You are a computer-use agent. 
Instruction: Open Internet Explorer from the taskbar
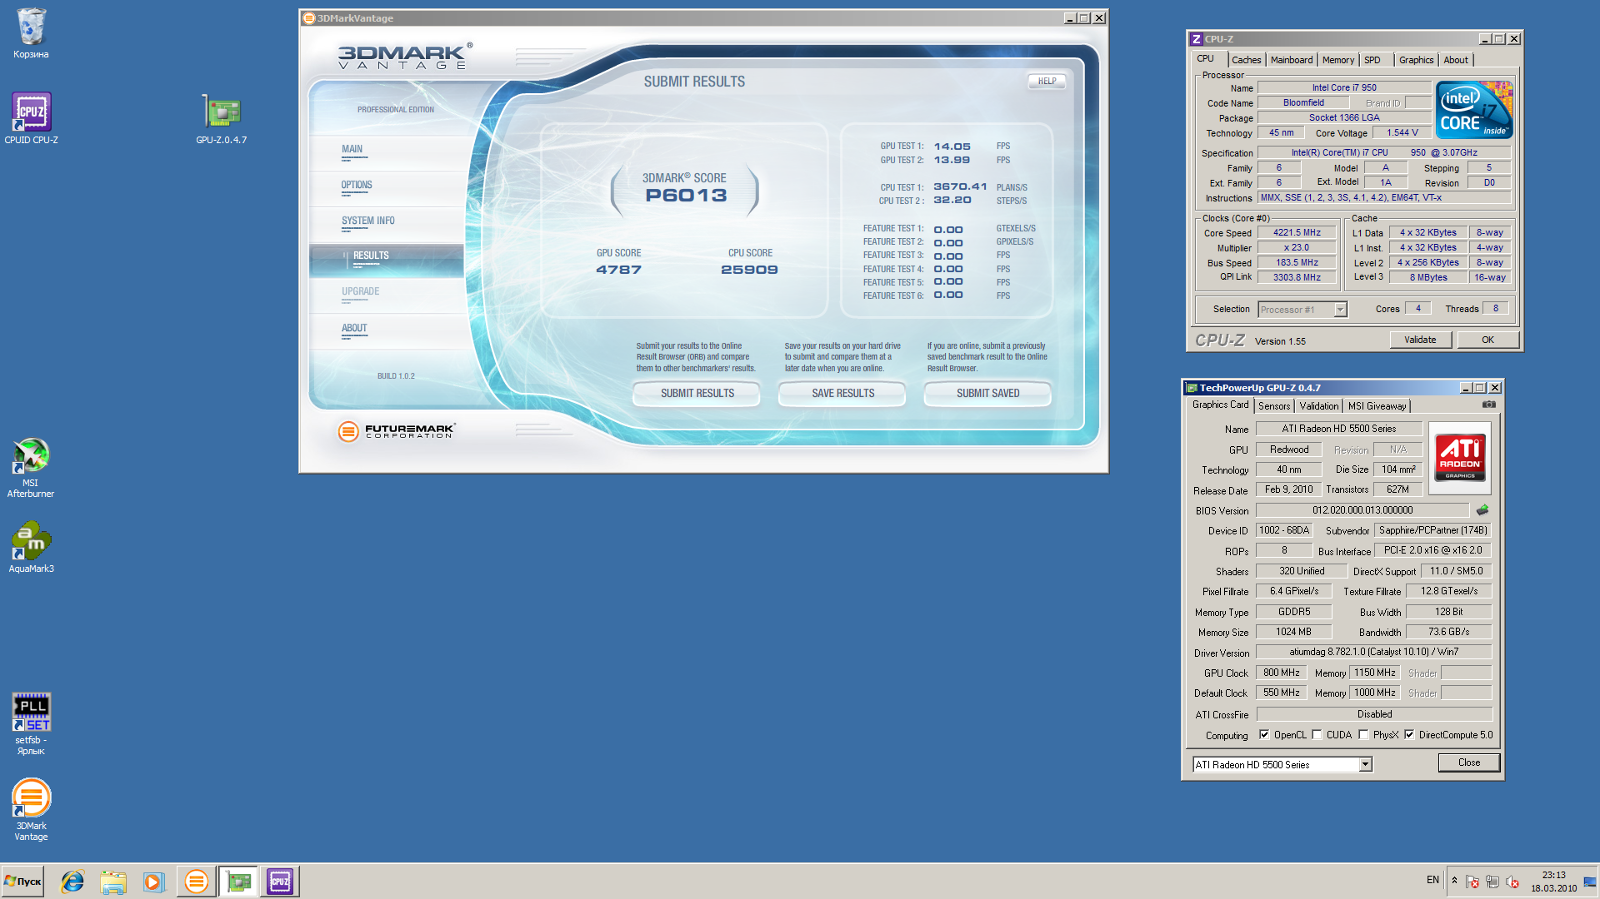pos(73,881)
